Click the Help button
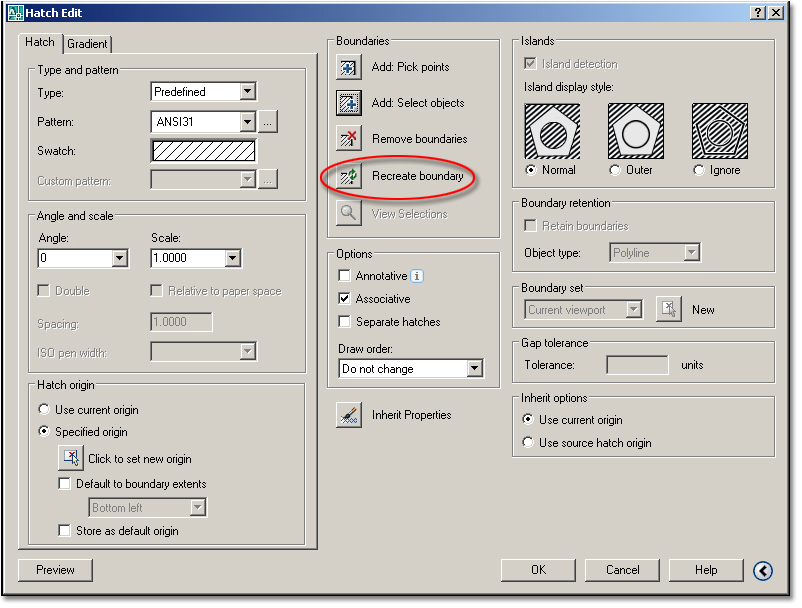802x608 pixels. click(706, 570)
